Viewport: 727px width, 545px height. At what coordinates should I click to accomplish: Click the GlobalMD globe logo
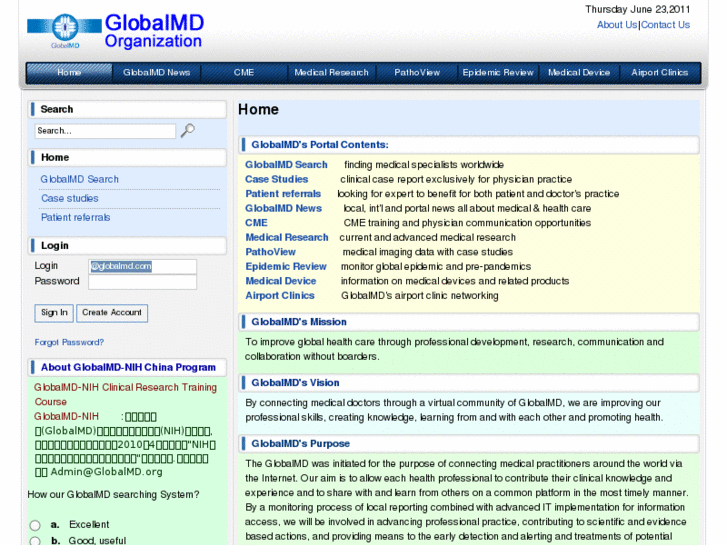[65, 30]
